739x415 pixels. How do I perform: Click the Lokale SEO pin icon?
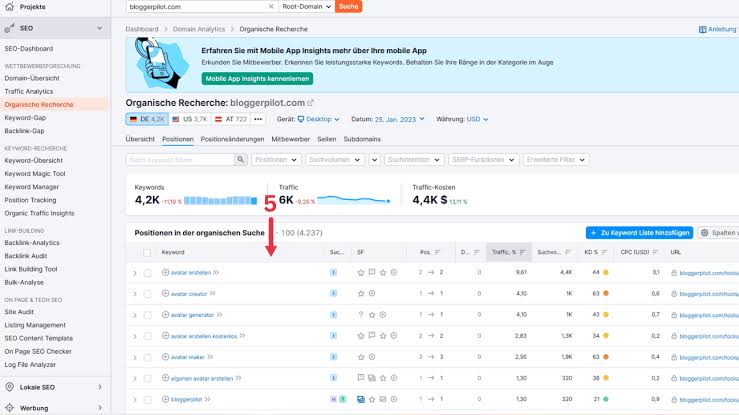pyautogui.click(x=9, y=387)
